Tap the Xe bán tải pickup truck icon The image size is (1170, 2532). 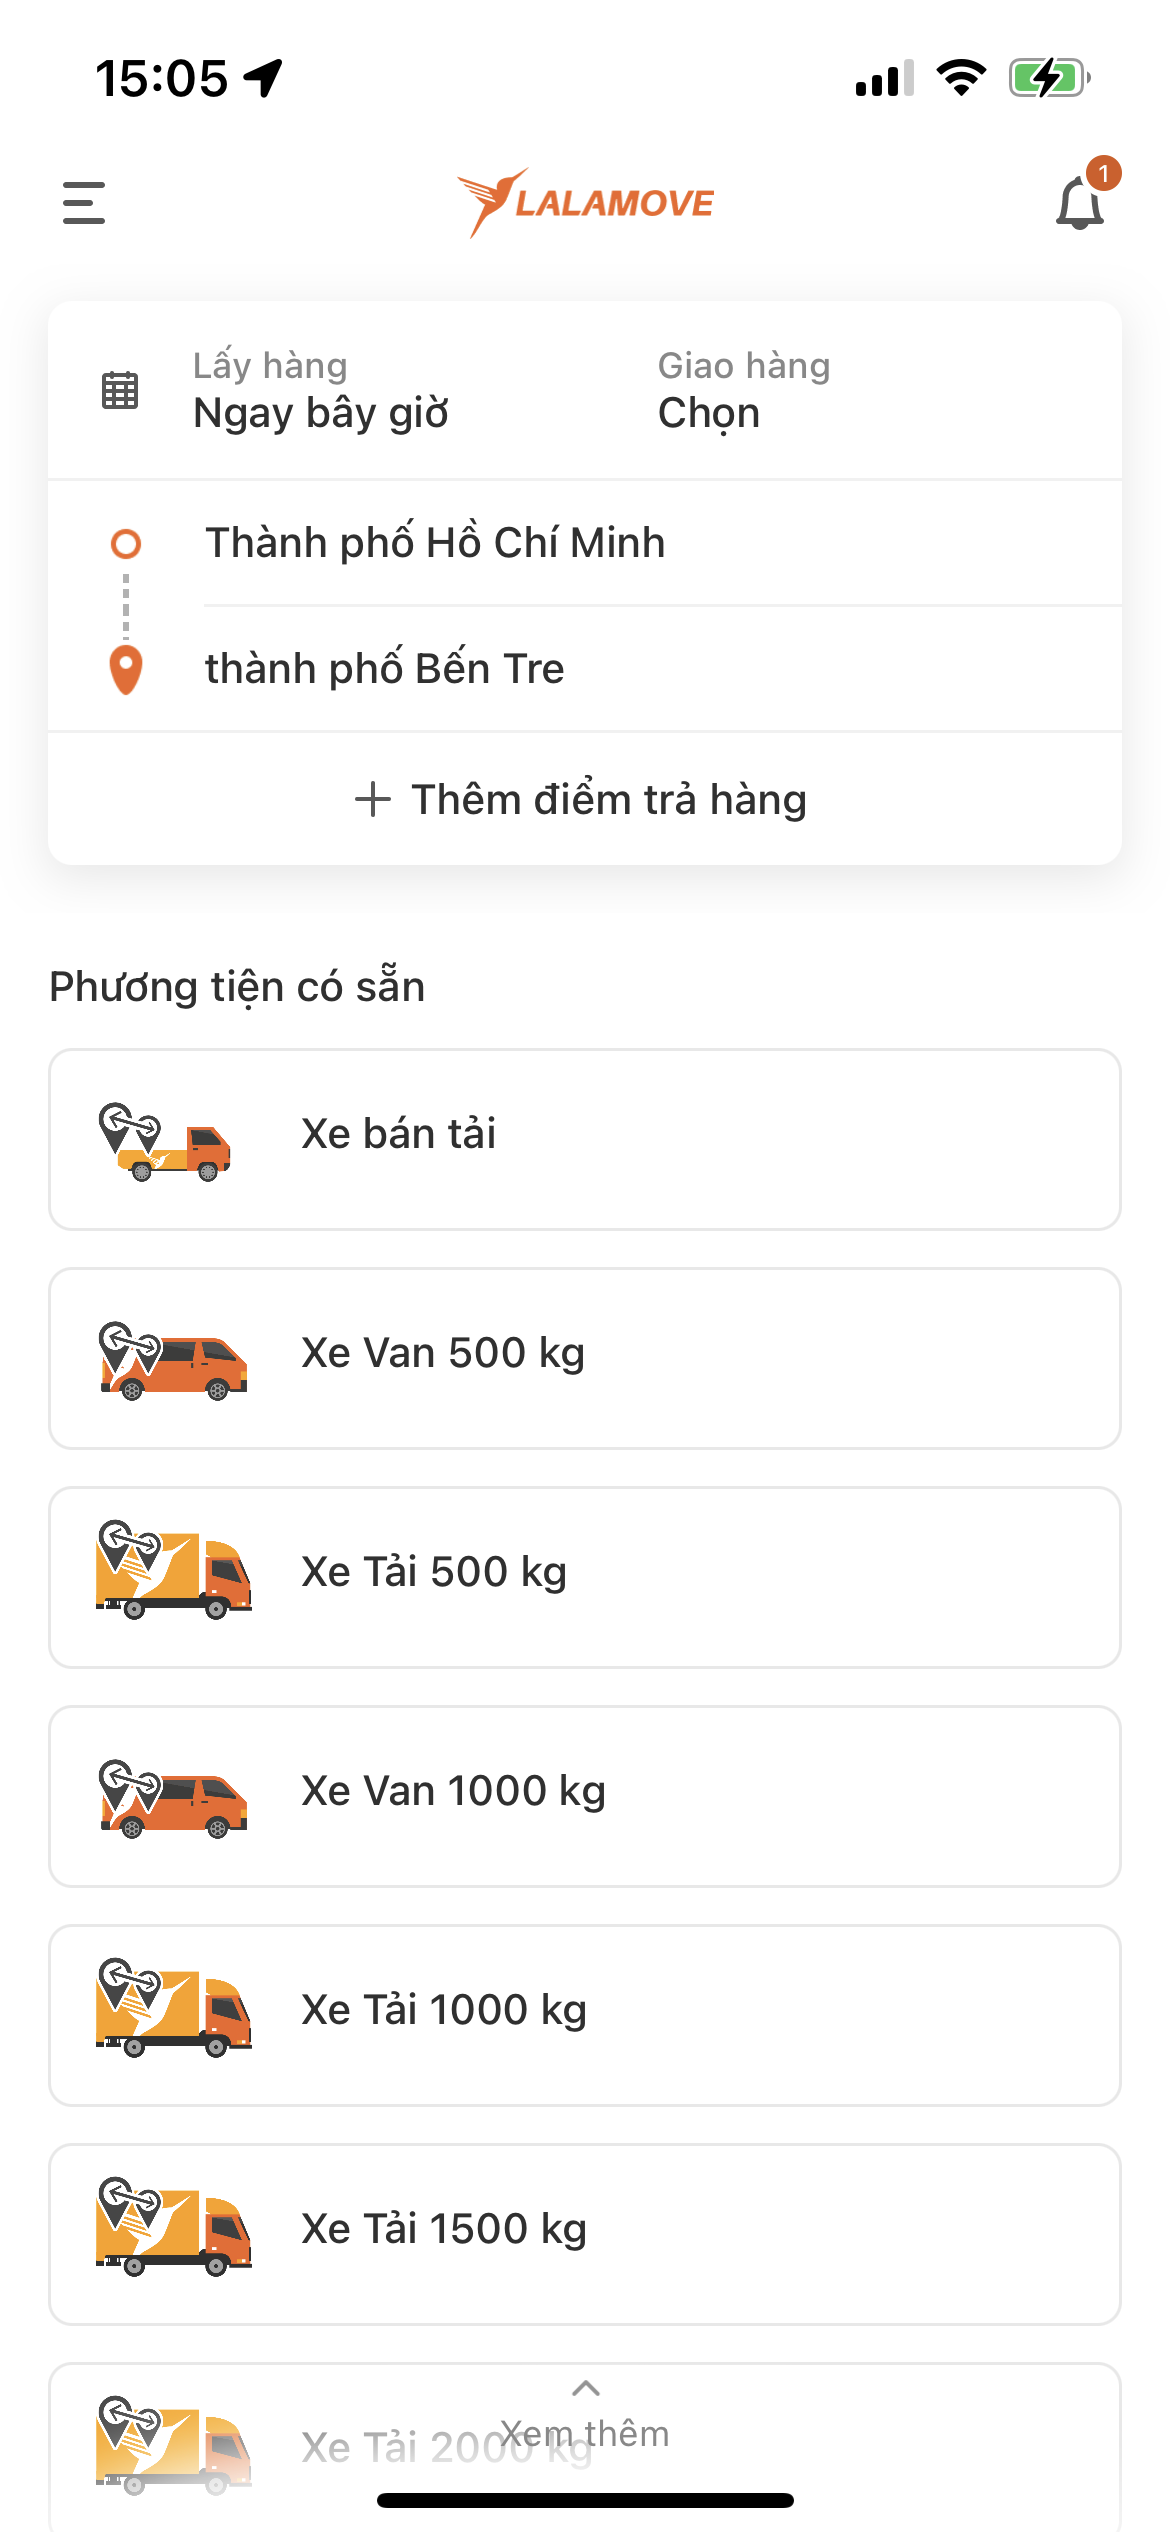(166, 1141)
